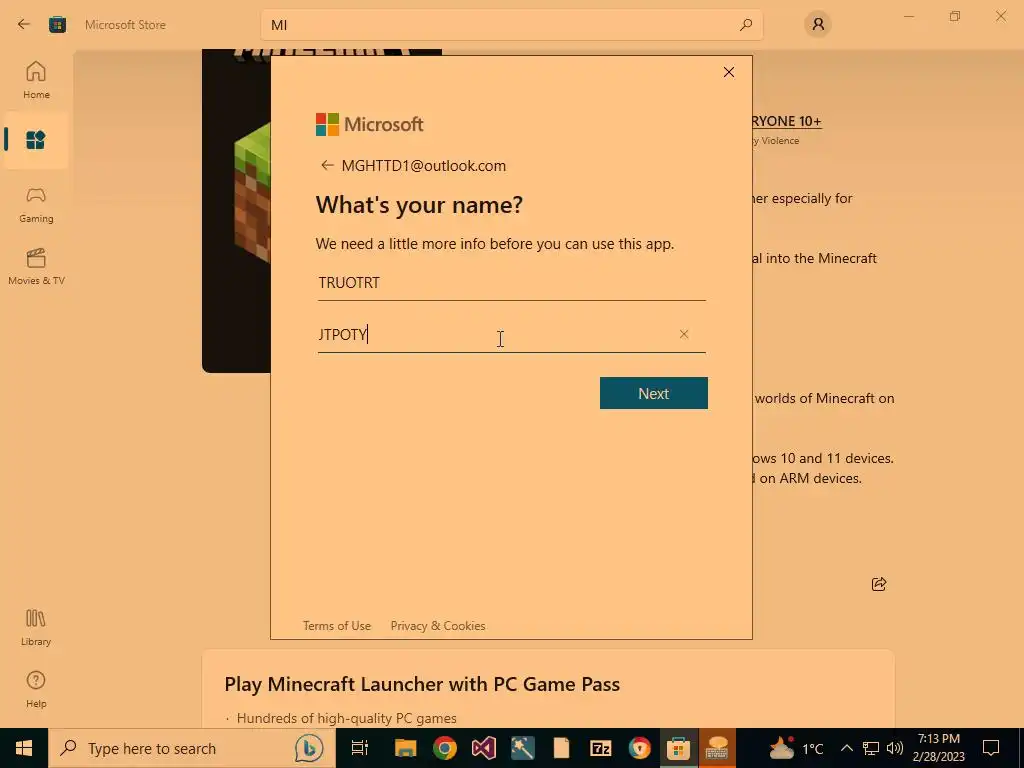
Task: Close the Microsoft sign-in dialog
Action: [x=729, y=72]
